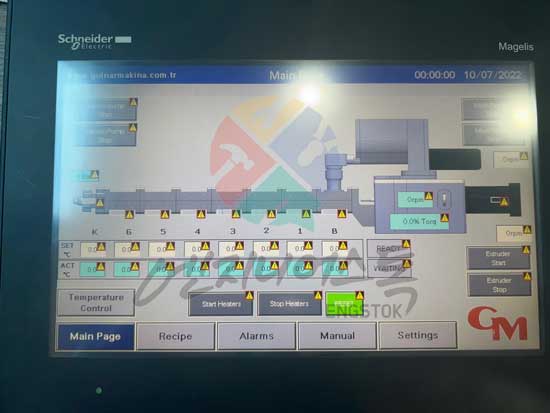Tap the ACT temperature value for zone K

pos(92,270)
